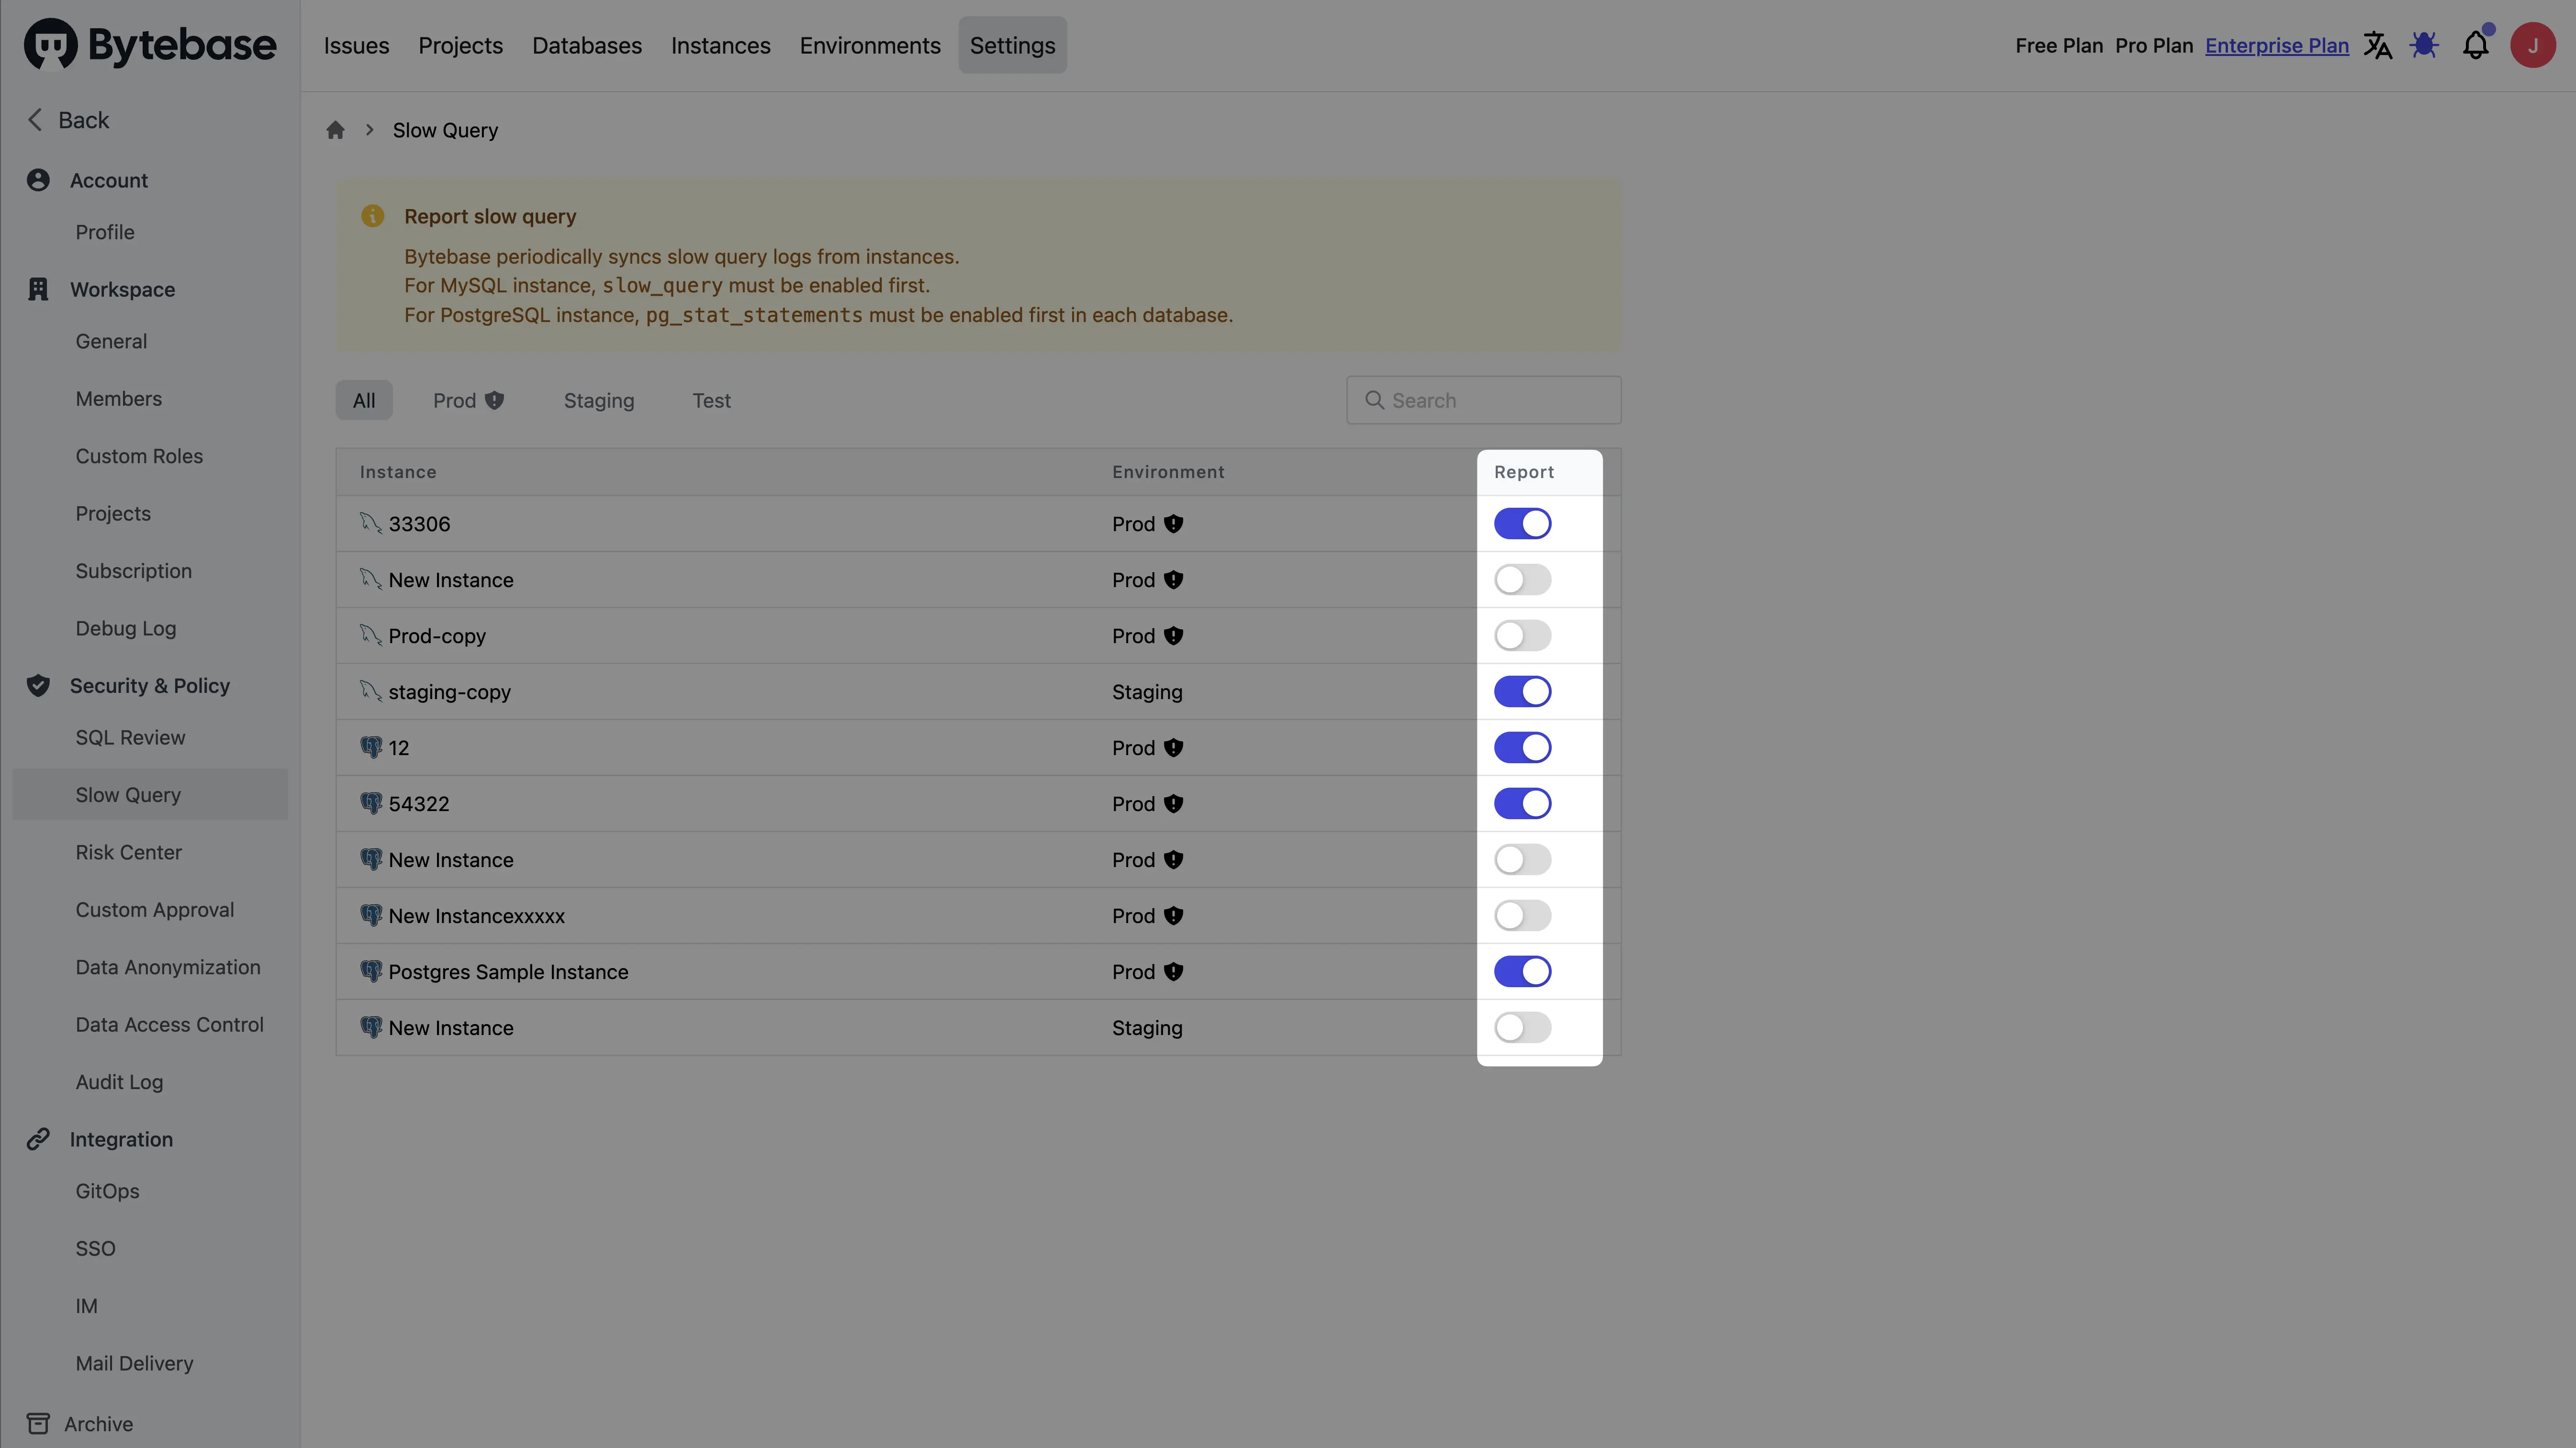Open Environments in top navigation
This screenshot has width=2576, height=1448.
870,45
